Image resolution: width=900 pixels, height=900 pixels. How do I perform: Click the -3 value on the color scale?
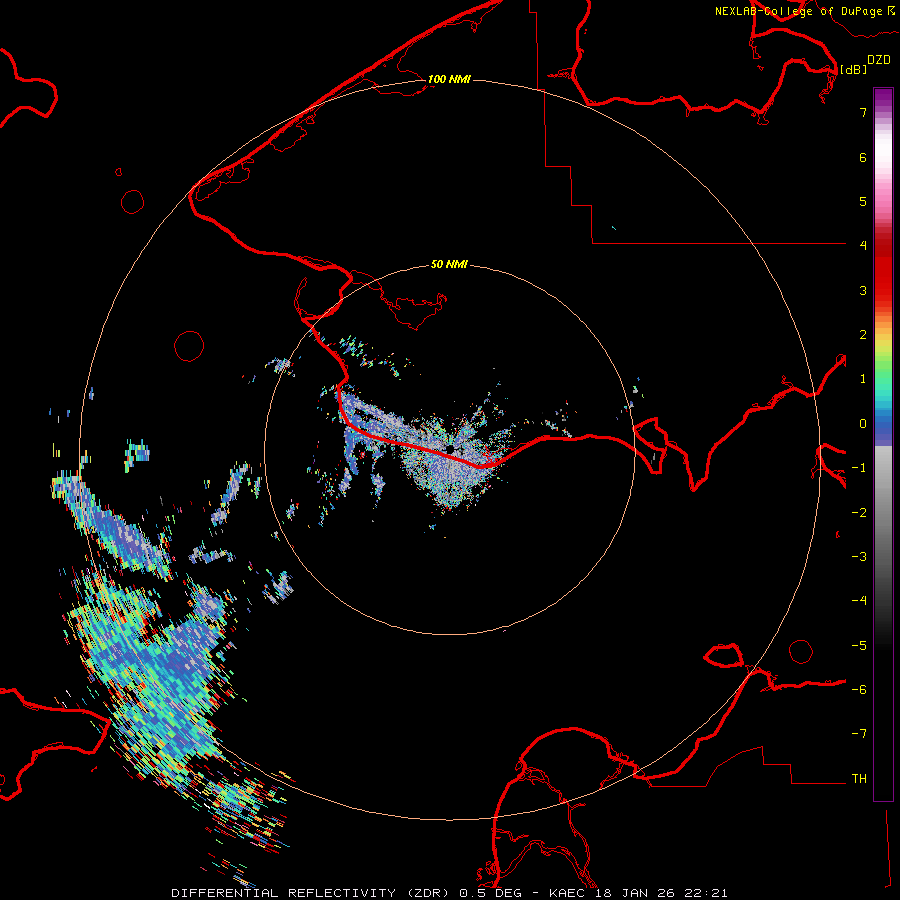859,557
